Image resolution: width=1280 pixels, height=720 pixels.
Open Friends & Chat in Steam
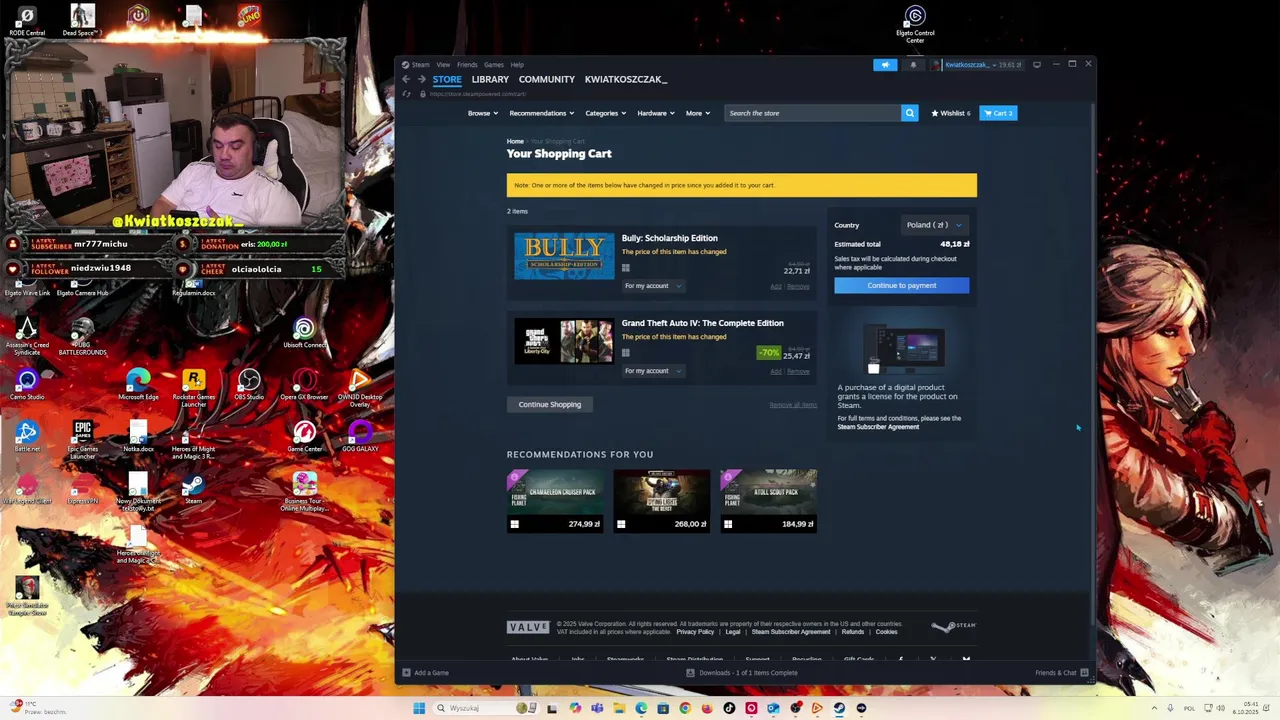point(1062,673)
